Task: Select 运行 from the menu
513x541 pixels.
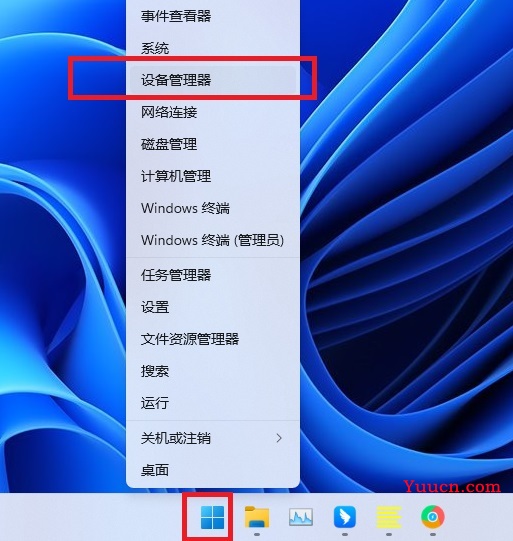Action: click(x=213, y=403)
